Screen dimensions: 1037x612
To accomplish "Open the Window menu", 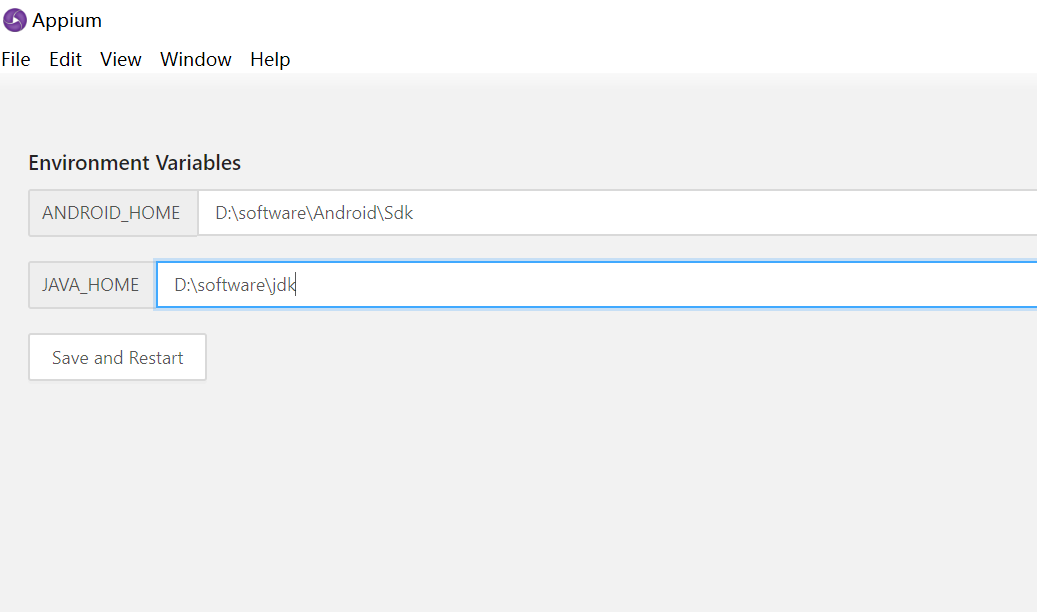I will click(x=196, y=60).
